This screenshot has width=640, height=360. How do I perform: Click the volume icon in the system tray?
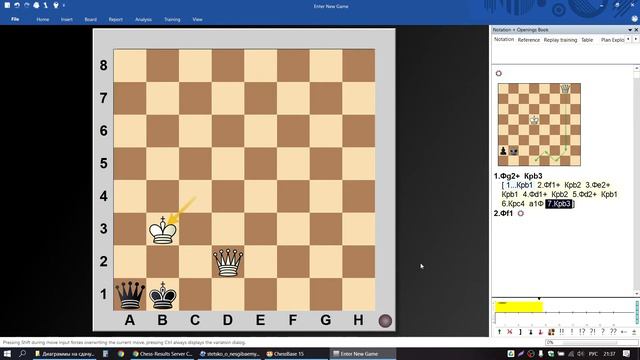click(x=580, y=354)
